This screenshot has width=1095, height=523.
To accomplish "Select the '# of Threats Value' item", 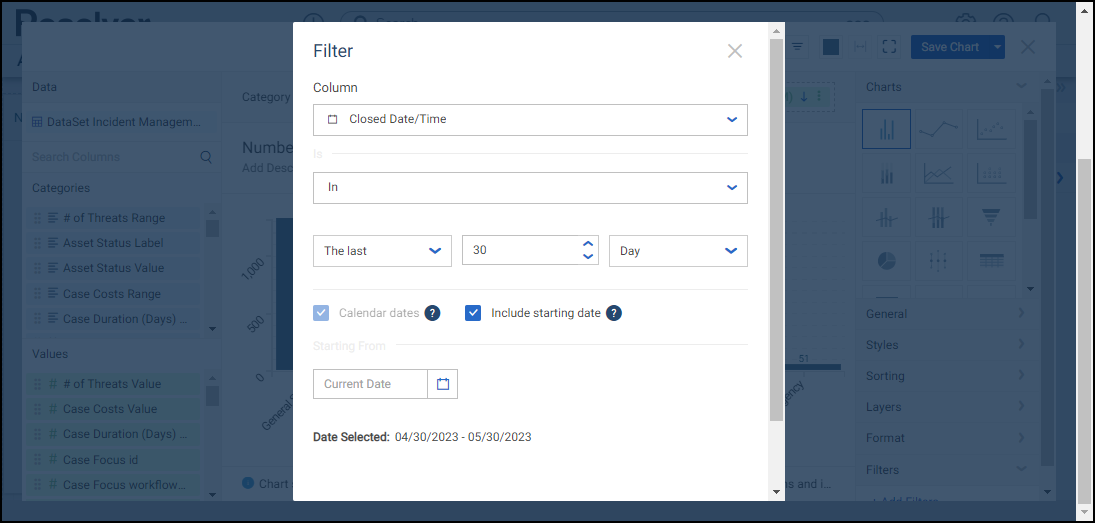I will [114, 384].
